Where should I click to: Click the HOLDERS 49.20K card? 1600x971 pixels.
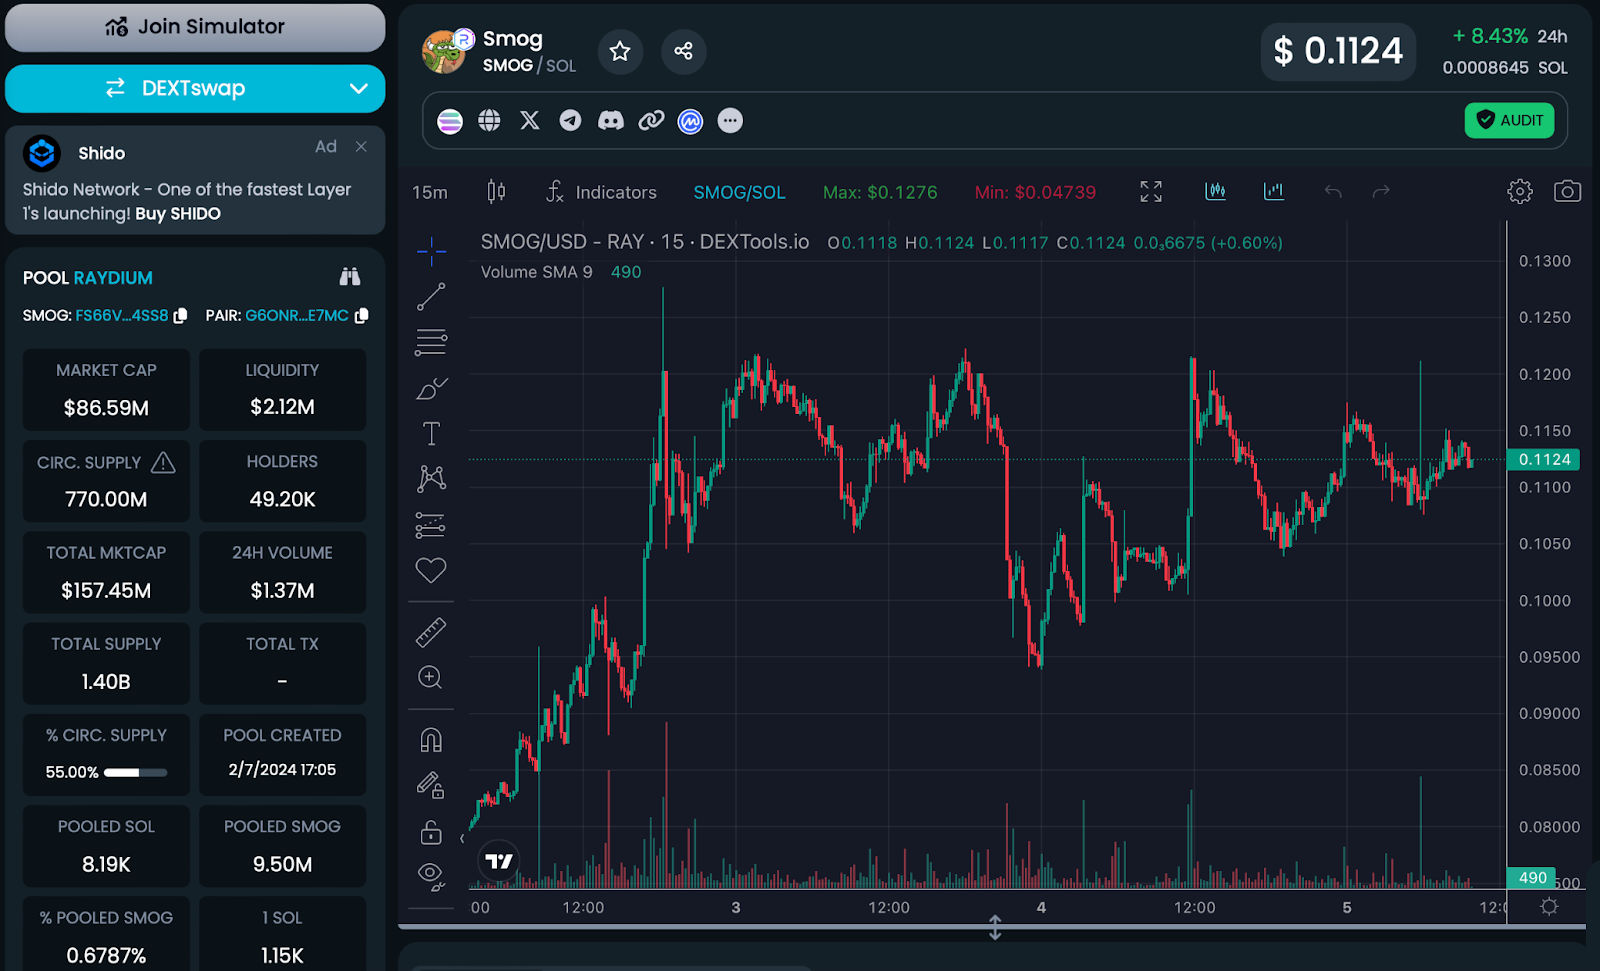283,481
